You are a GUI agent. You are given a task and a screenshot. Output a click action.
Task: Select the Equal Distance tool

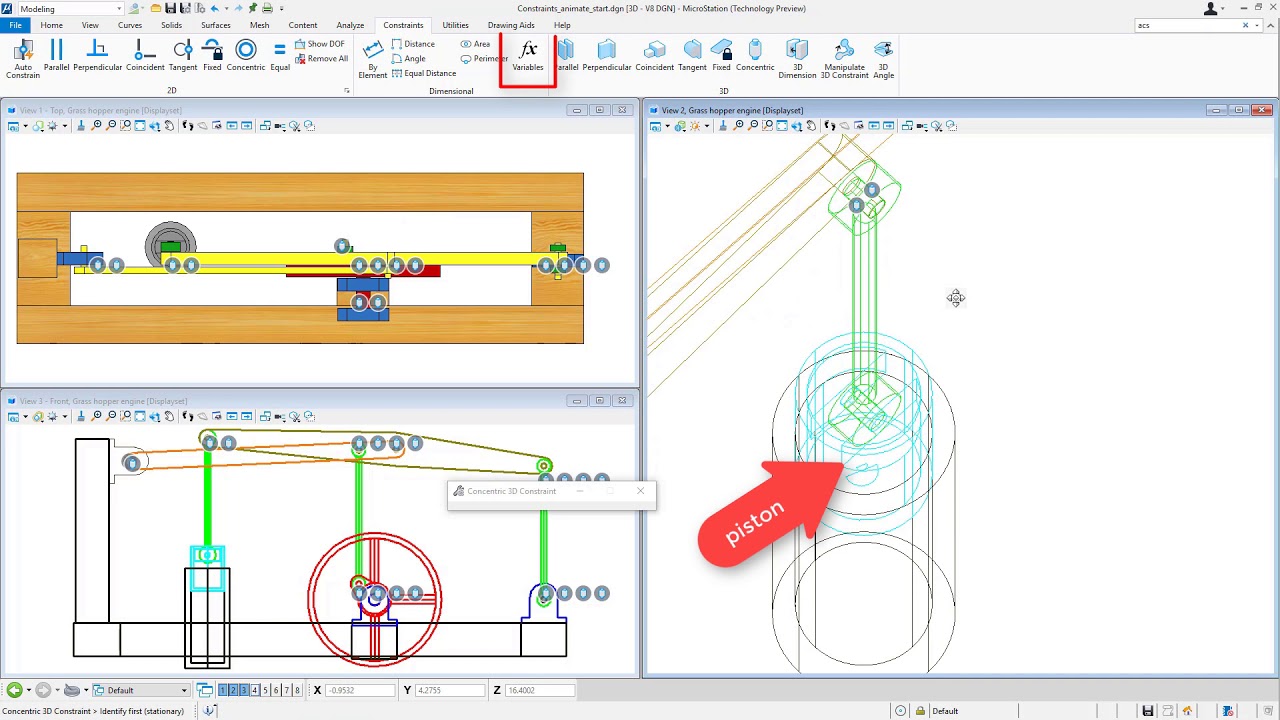tap(424, 73)
